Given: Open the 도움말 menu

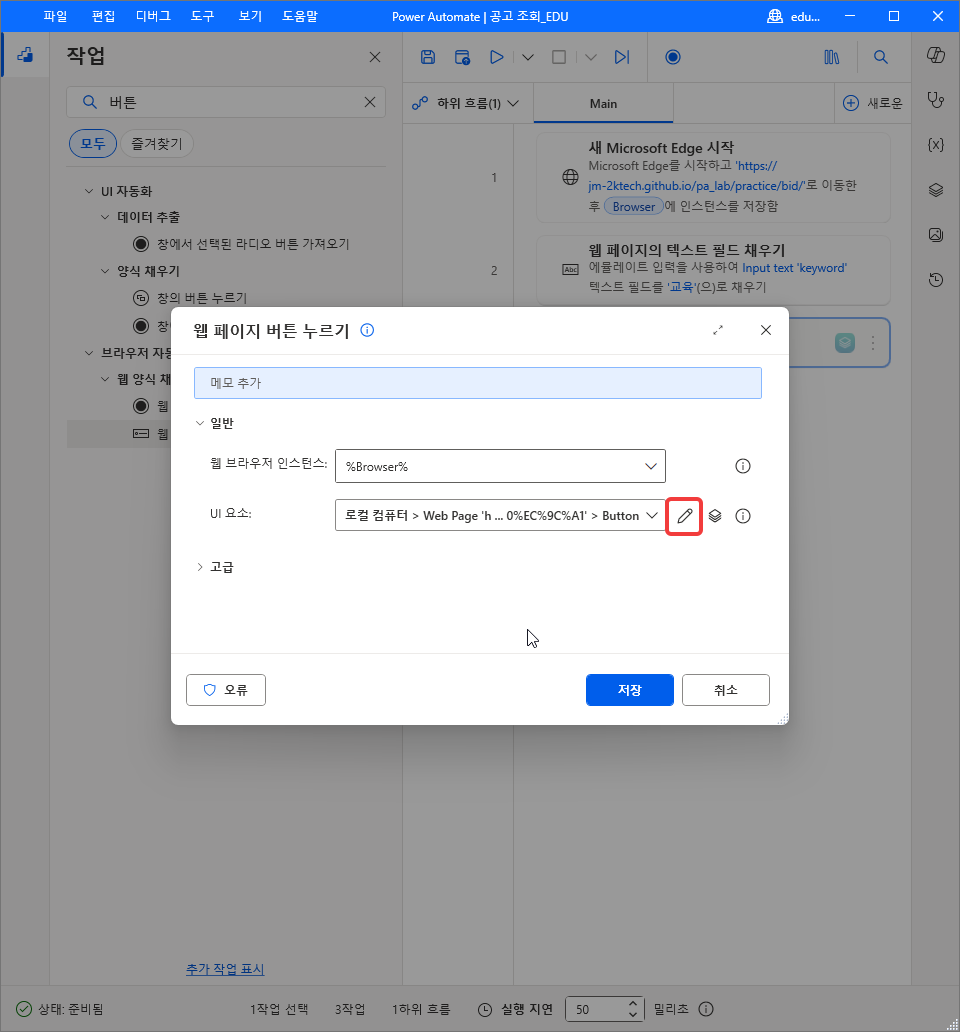Looking at the screenshot, I should point(300,16).
